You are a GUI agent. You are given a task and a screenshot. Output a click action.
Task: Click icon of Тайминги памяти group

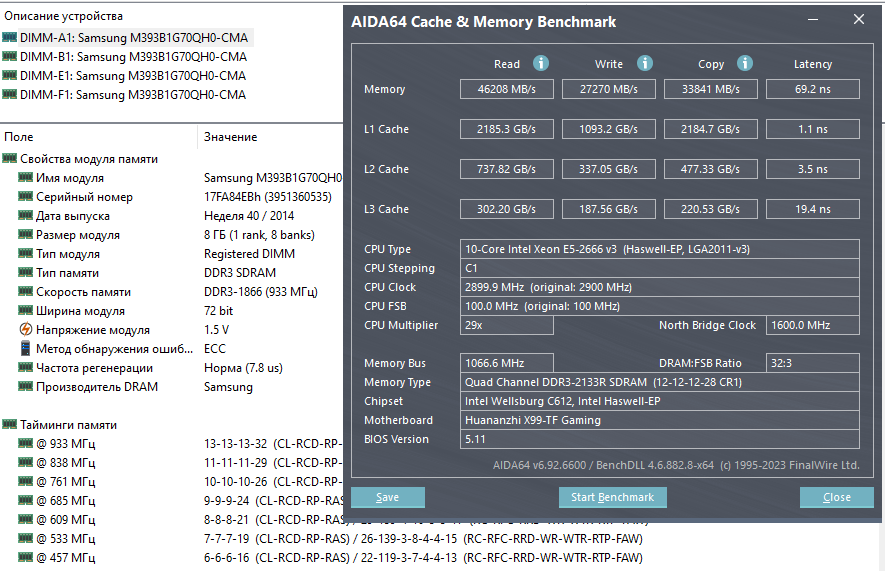(10, 424)
